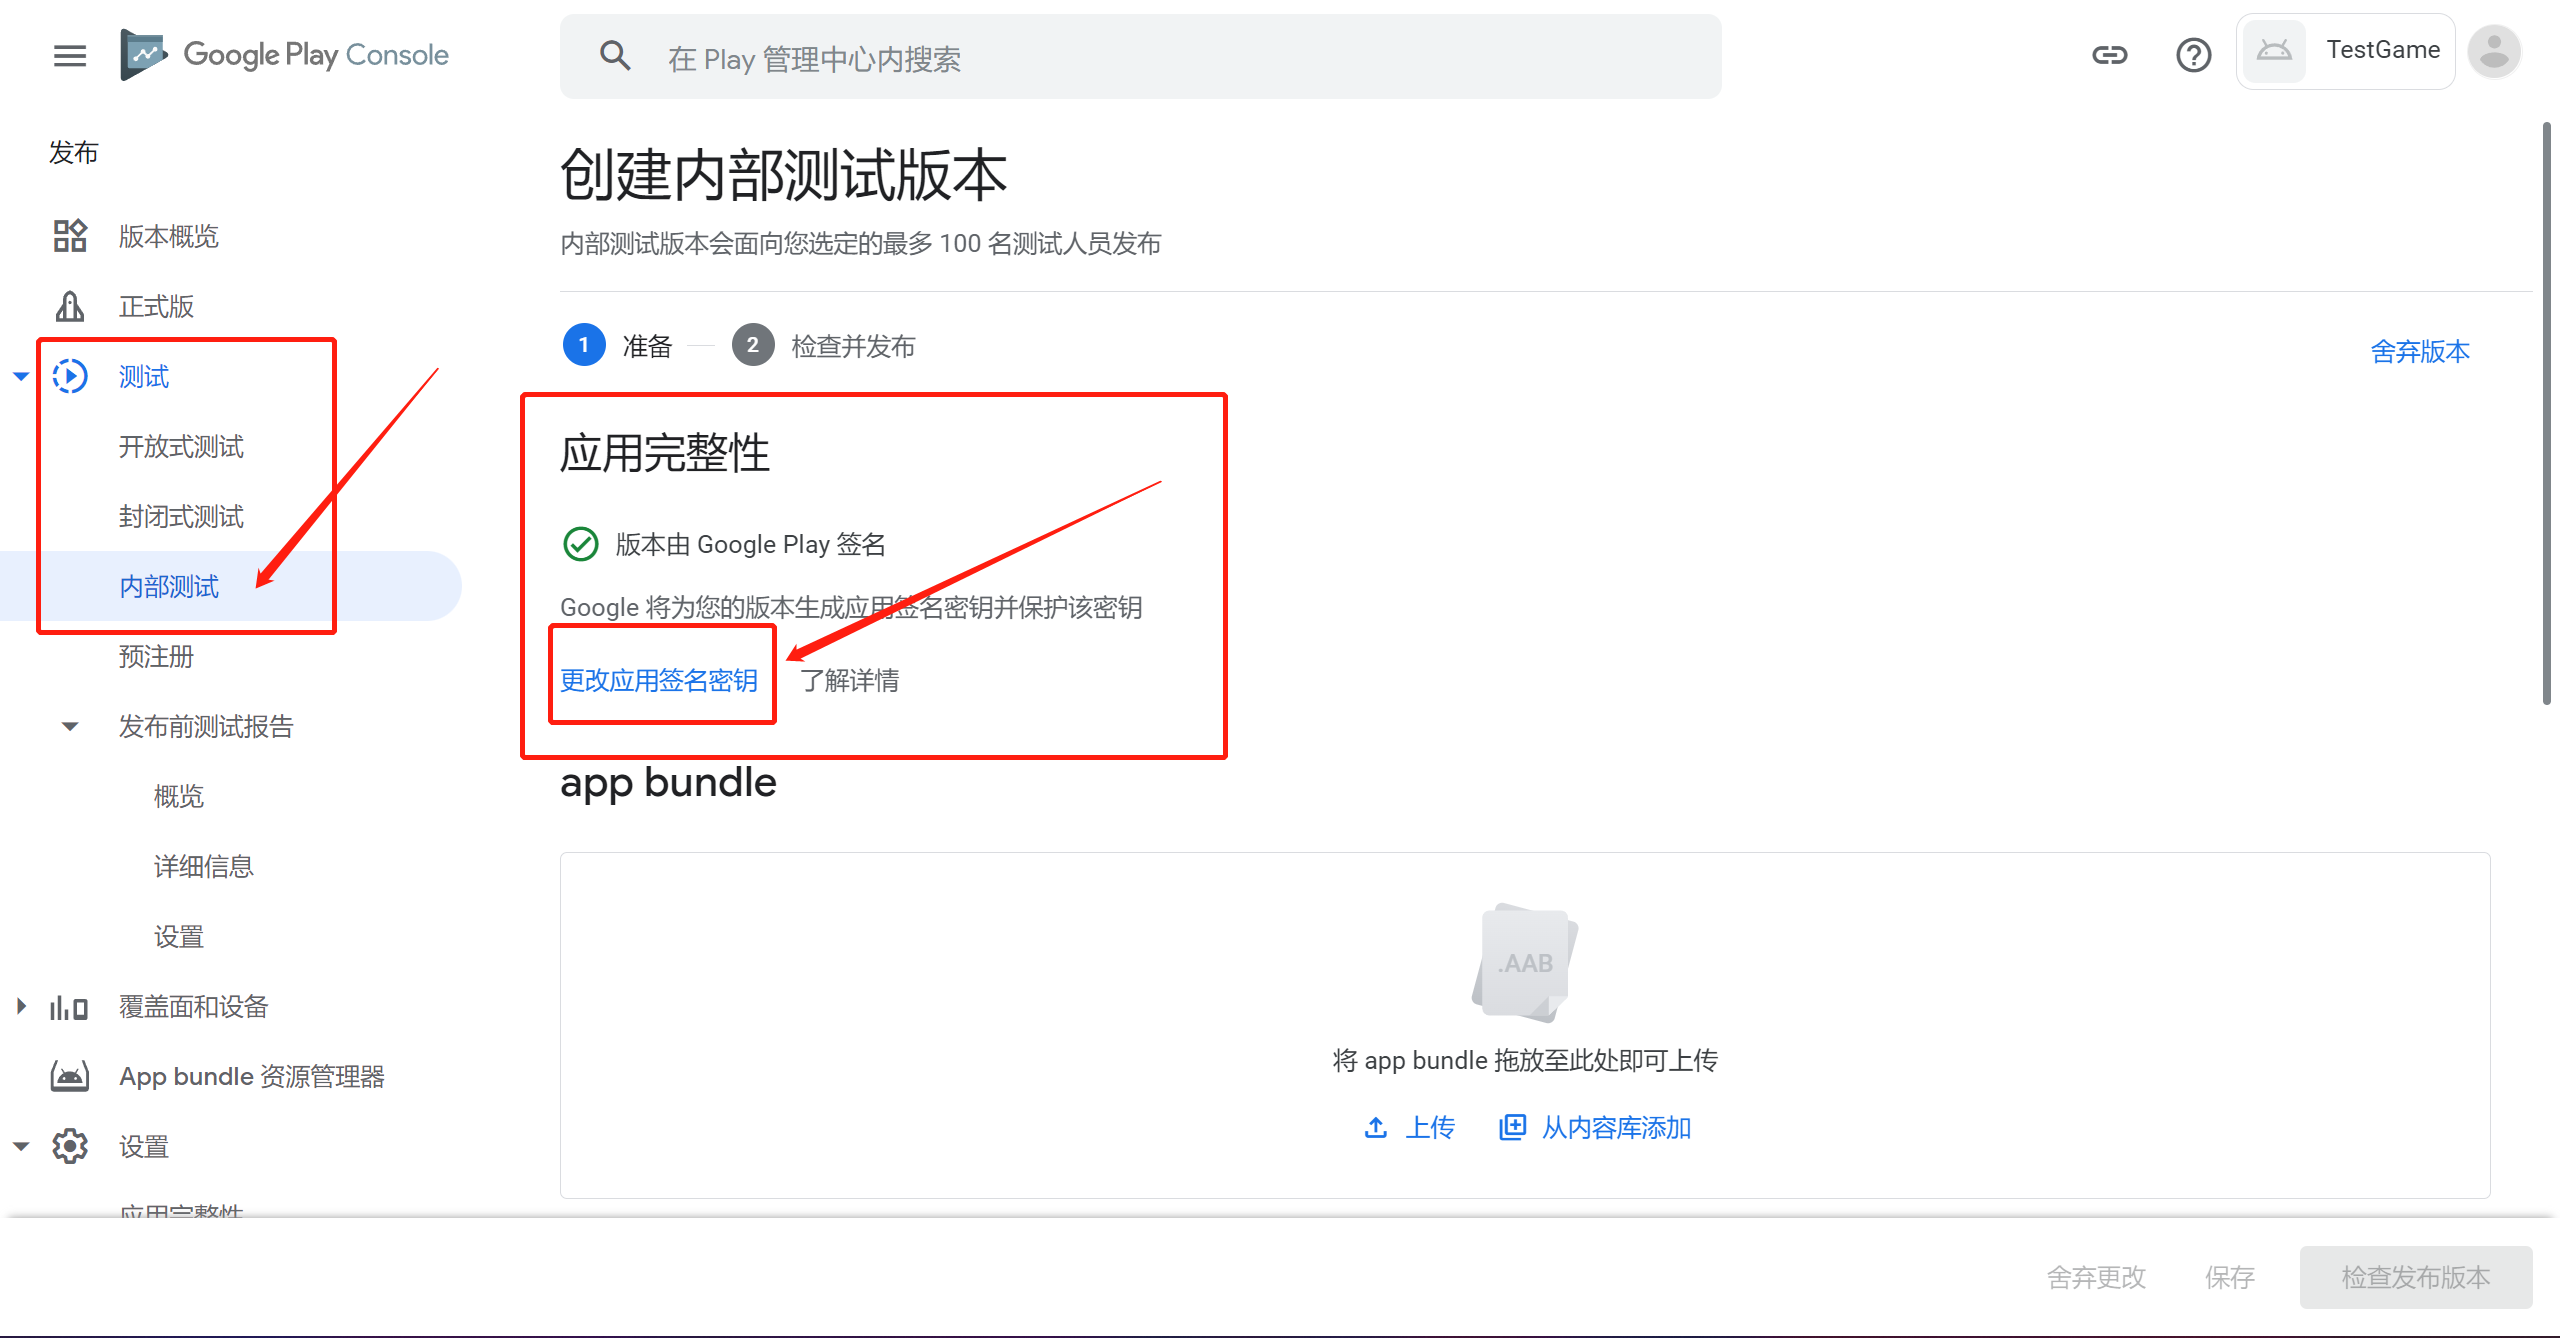Click the 发布 sidebar section heading

(x=74, y=152)
